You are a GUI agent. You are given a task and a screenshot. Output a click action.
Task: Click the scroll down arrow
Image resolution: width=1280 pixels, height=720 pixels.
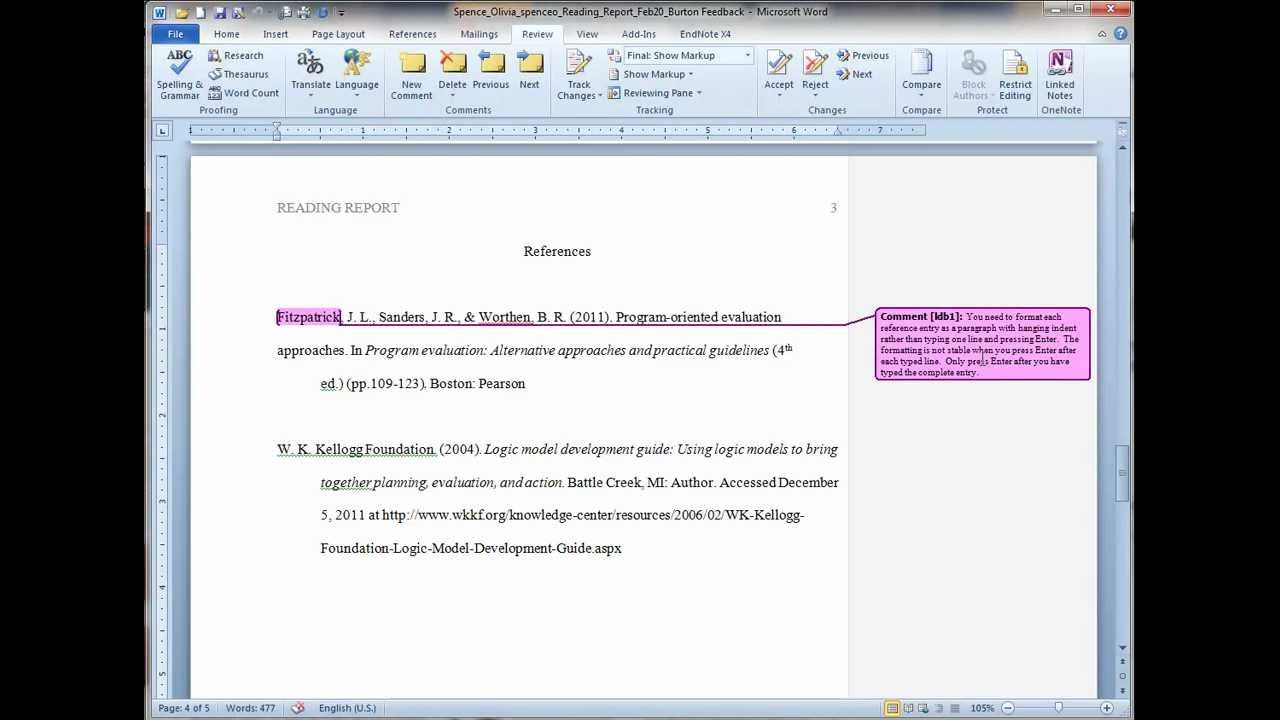click(x=1123, y=648)
